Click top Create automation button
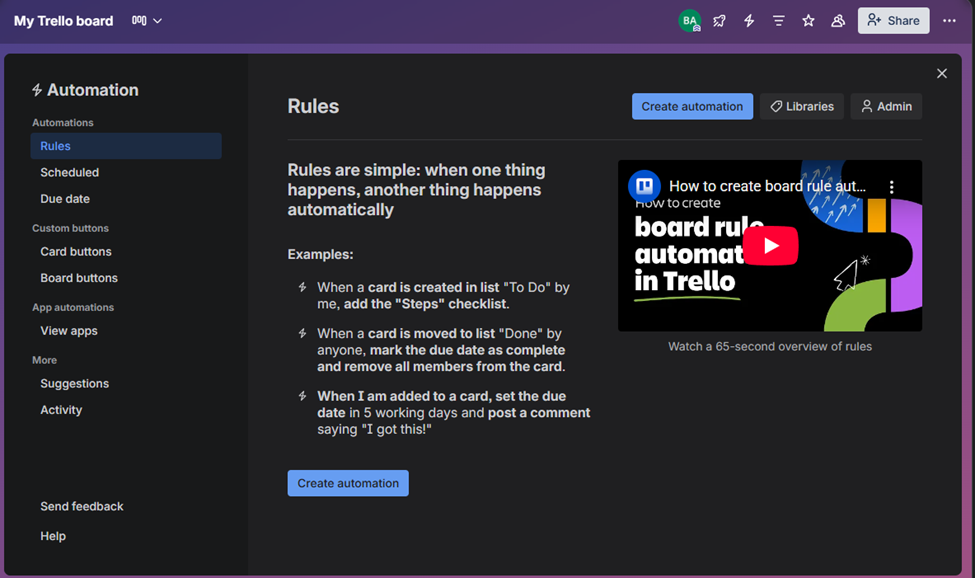This screenshot has height=578, width=975. tap(692, 106)
